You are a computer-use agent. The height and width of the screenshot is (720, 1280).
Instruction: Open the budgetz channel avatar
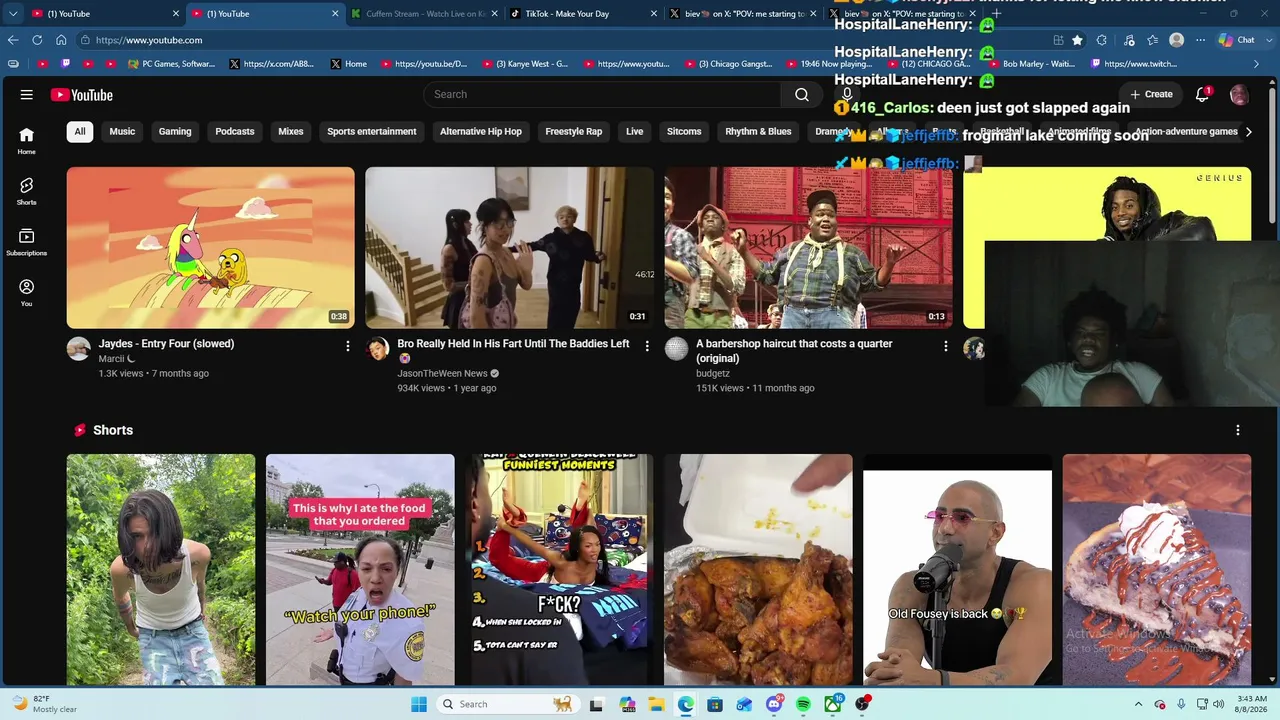677,349
